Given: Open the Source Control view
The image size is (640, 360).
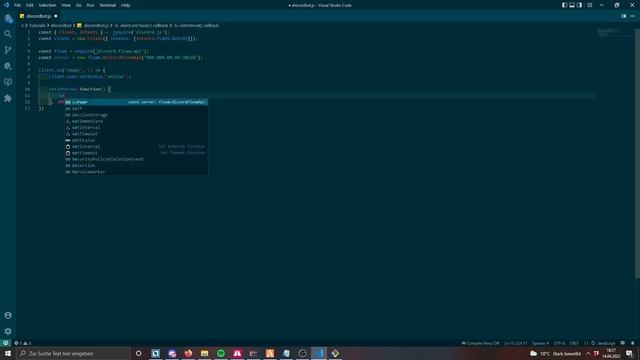Looking at the screenshot, I should tap(8, 50).
